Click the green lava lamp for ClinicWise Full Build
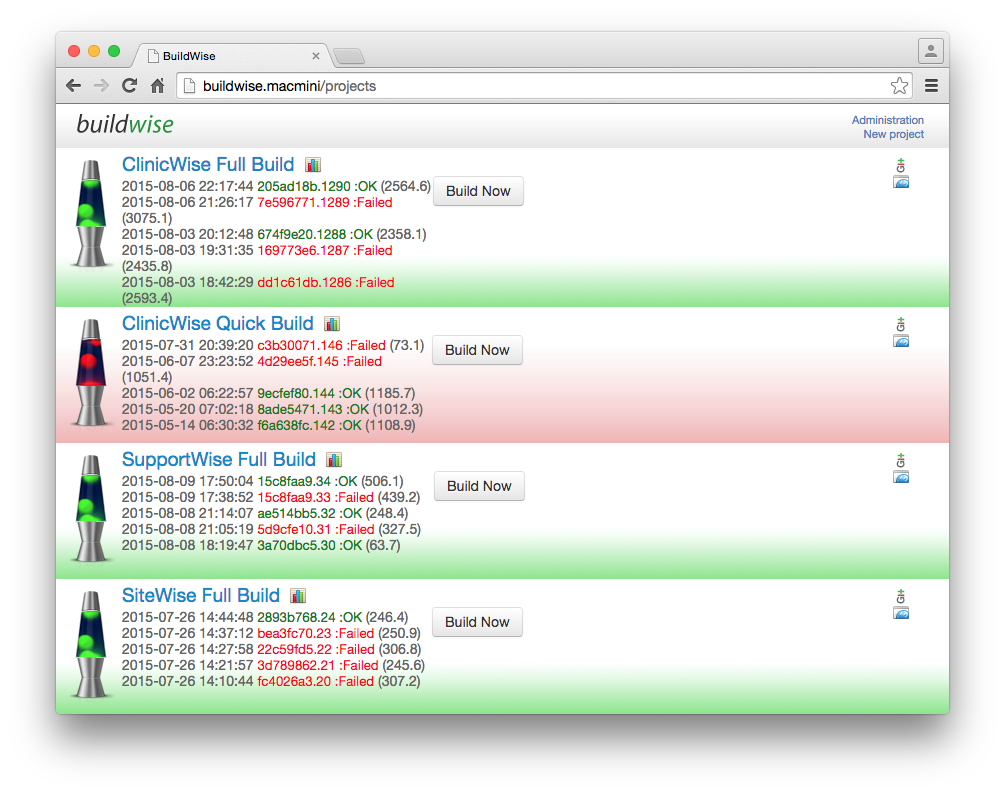Screen dimensions: 1005x794 point(91,215)
